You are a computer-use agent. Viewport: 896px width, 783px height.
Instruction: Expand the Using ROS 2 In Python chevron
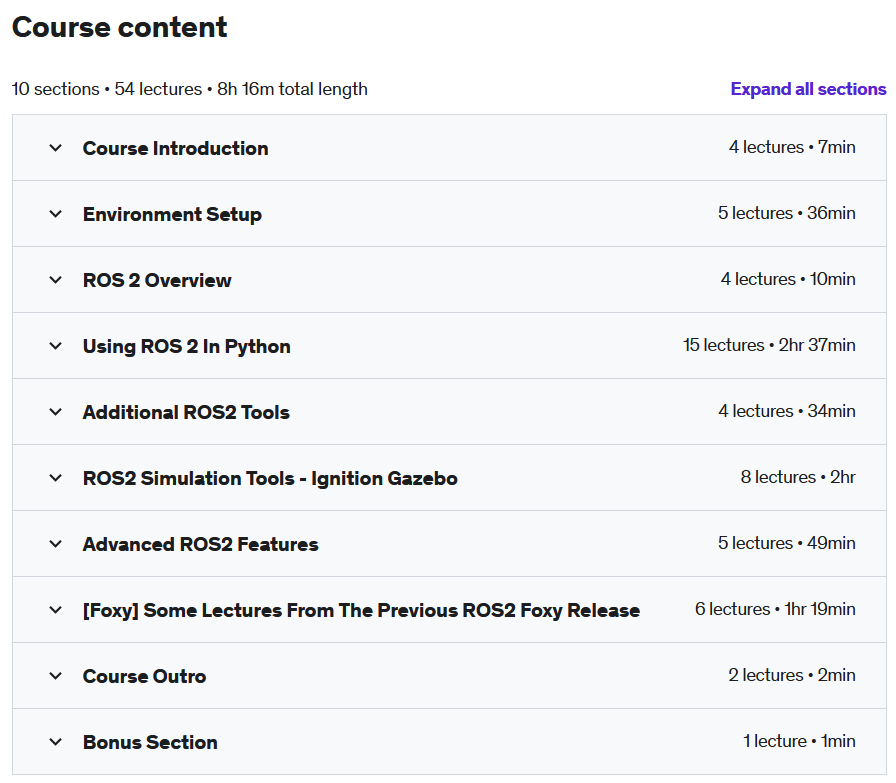pyautogui.click(x=55, y=346)
